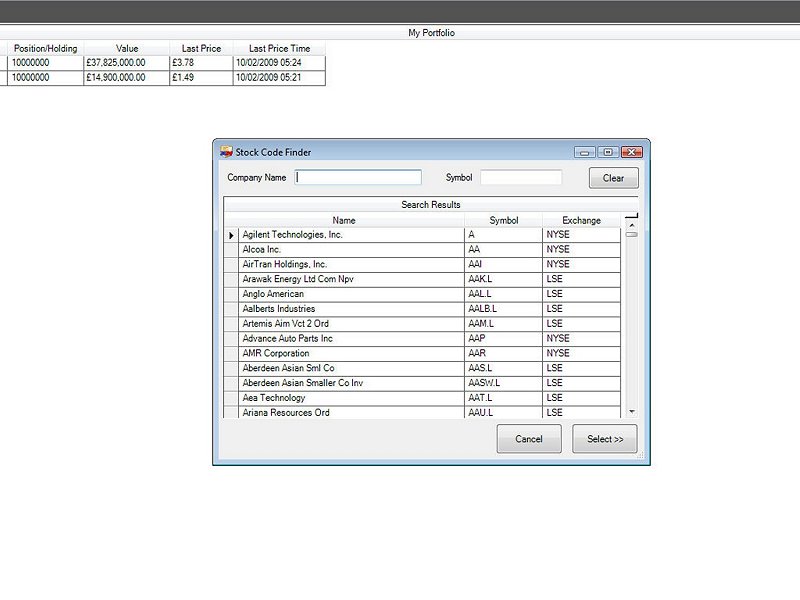Select Aberdeen Asian Sml Co row
This screenshot has height=600, width=800.
pyautogui.click(x=422, y=368)
